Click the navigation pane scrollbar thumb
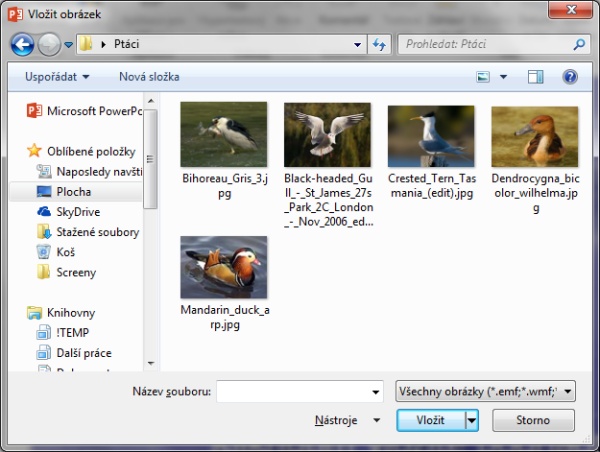Screen dimensions: 600x452 point(150,159)
